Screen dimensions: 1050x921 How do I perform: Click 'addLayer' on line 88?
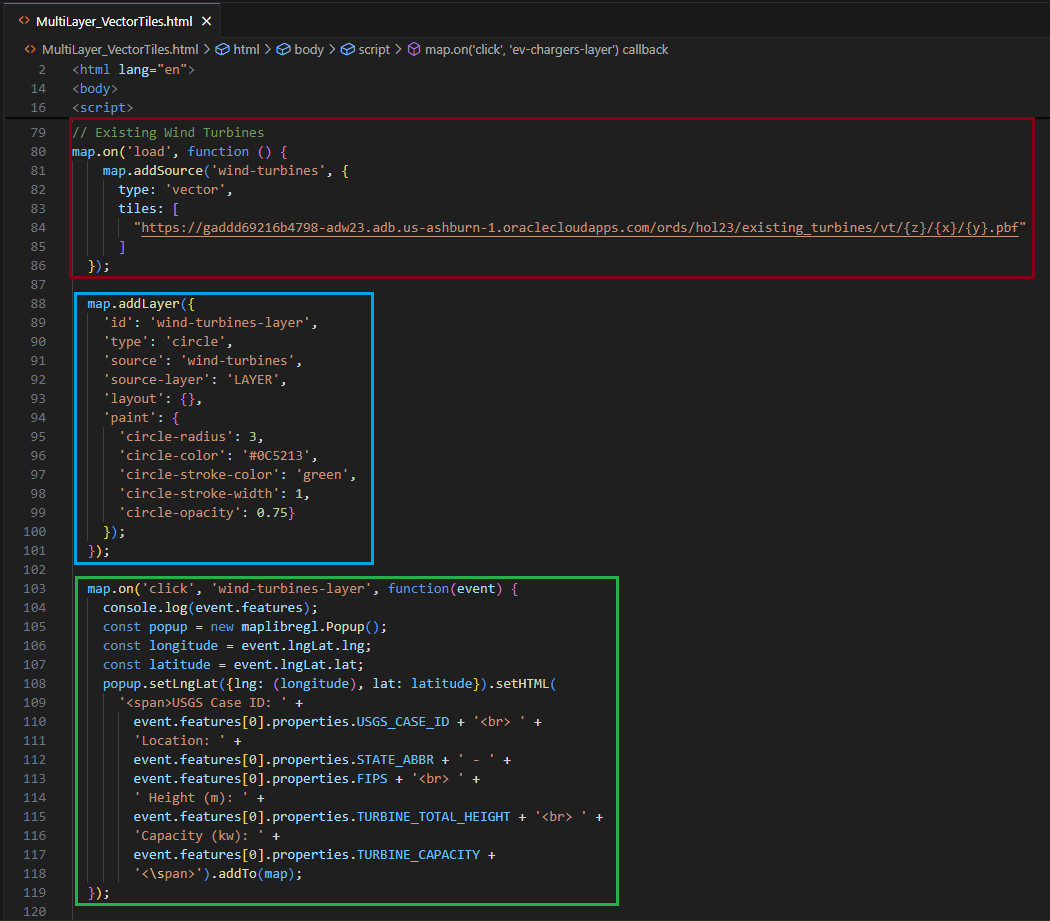click(x=149, y=303)
